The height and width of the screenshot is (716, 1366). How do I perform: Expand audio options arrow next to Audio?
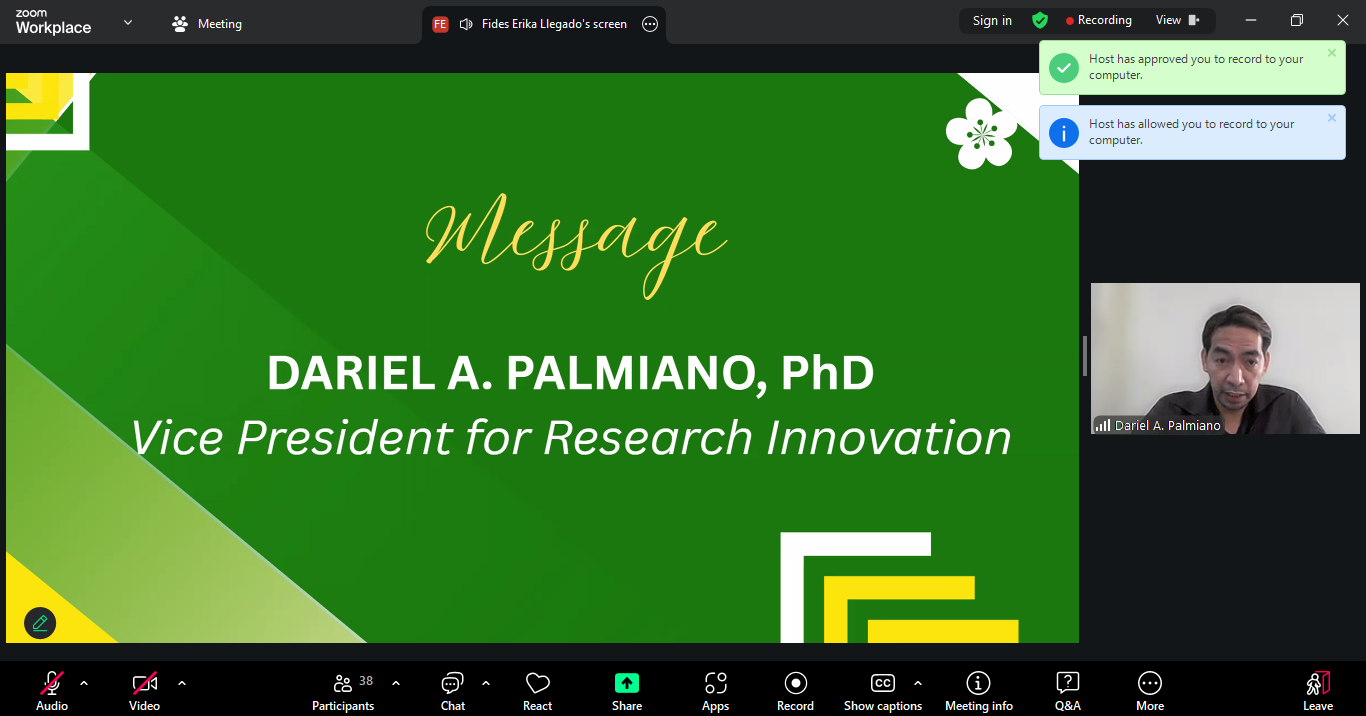click(x=84, y=683)
